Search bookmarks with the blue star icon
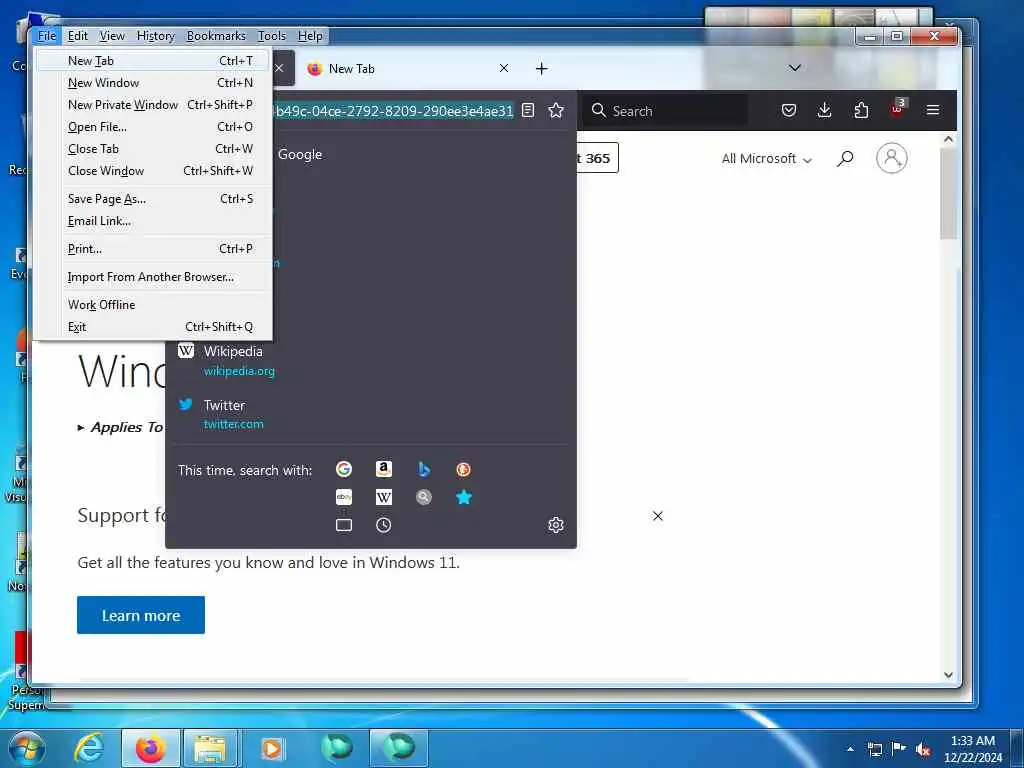 (x=464, y=497)
